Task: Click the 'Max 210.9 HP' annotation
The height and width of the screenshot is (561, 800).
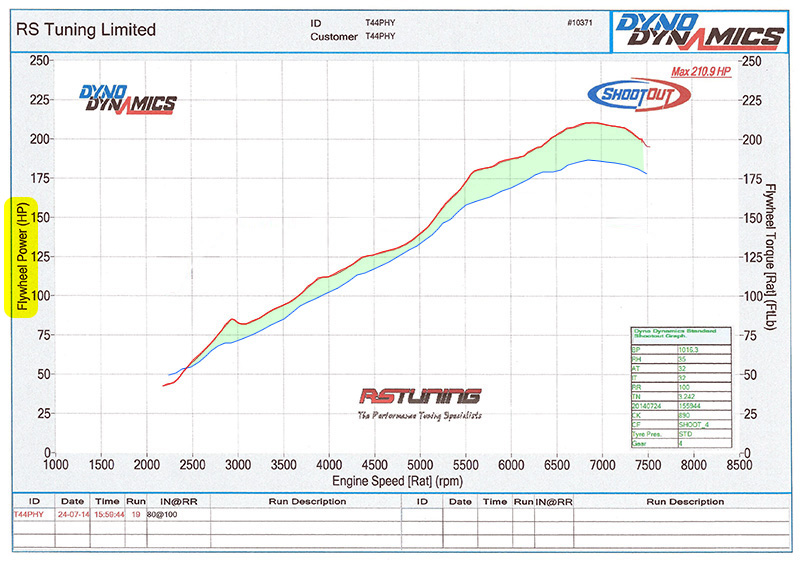Action: click(x=701, y=72)
